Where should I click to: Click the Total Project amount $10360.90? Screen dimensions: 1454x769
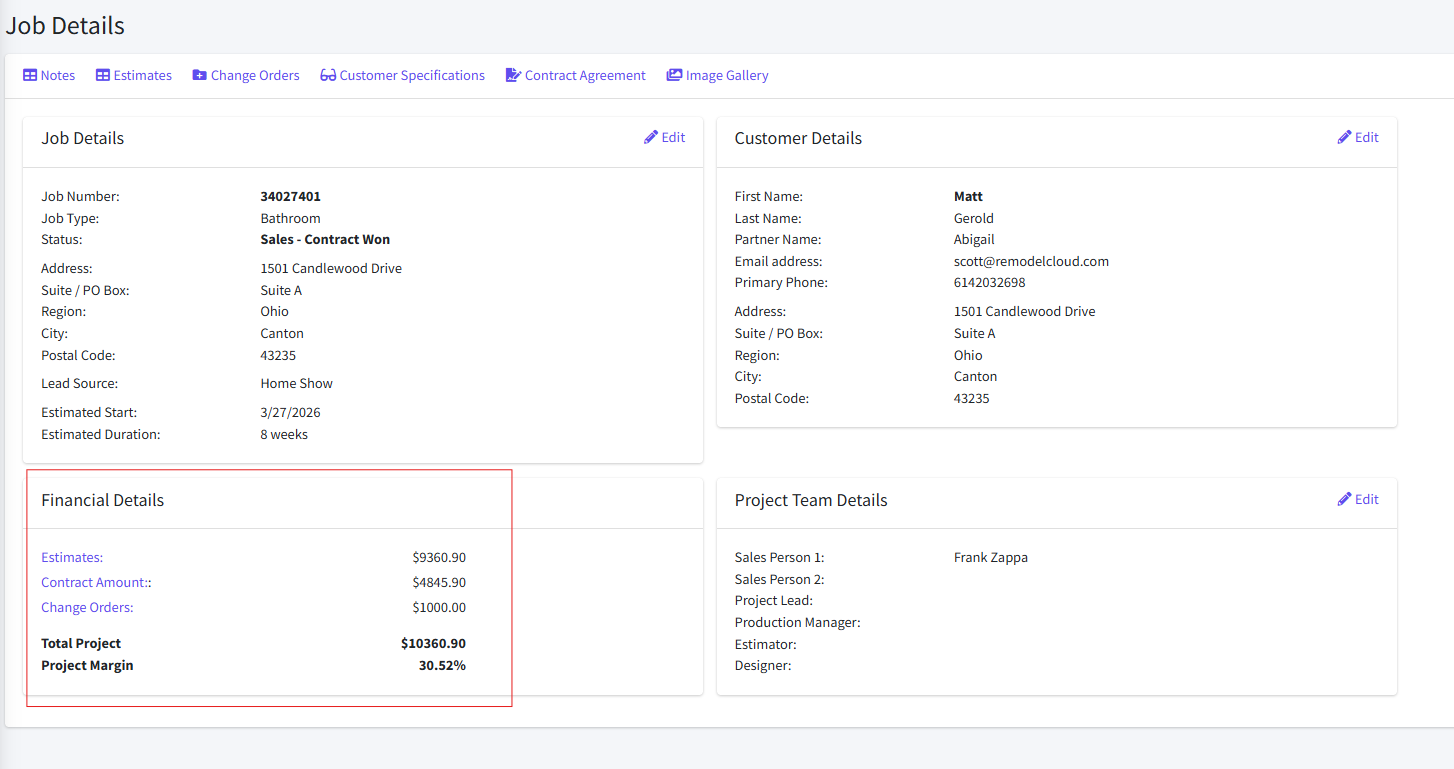tap(433, 644)
